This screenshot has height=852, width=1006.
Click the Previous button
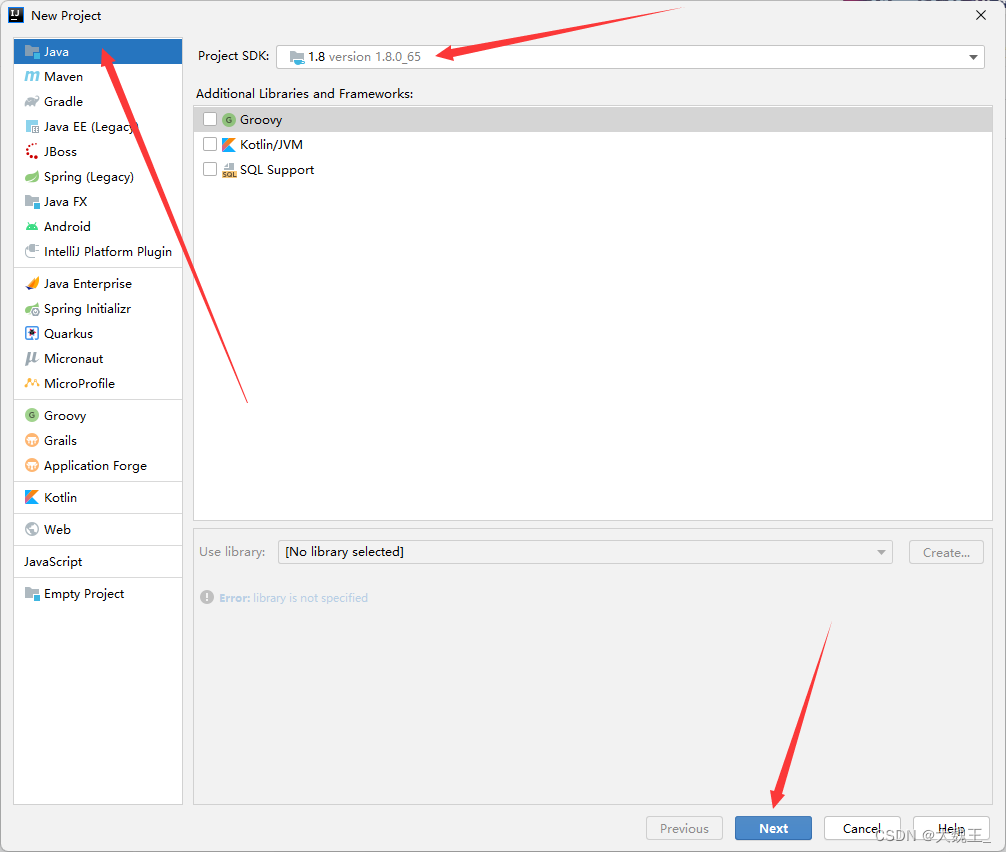point(685,828)
